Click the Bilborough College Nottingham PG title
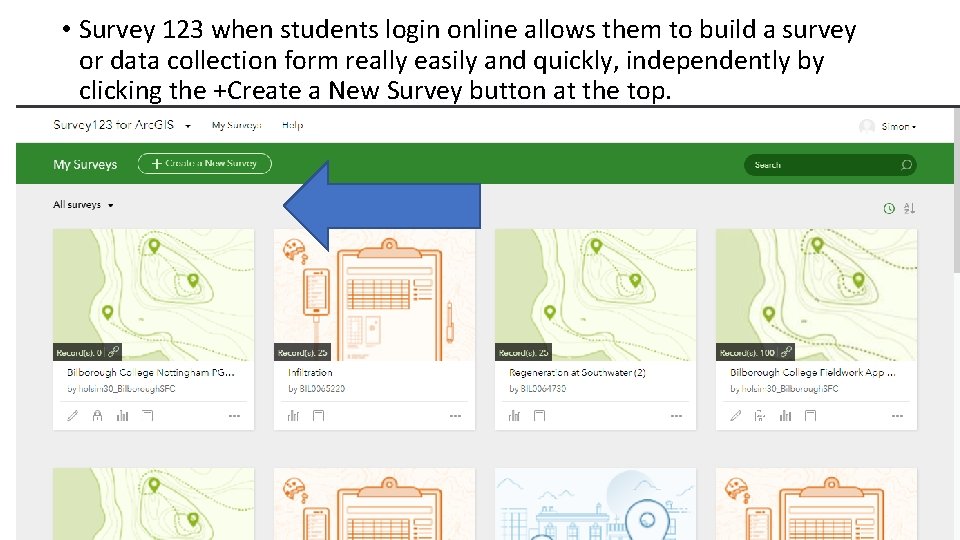The height and width of the screenshot is (540, 960). 151,372
